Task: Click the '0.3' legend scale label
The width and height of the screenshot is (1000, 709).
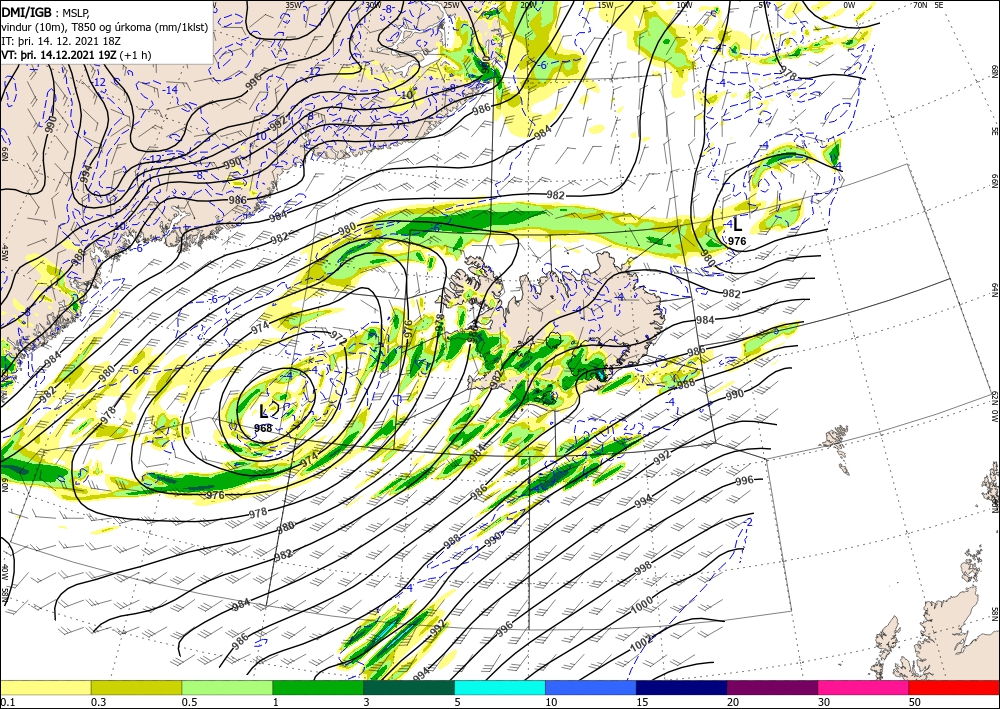Action: coord(98,702)
